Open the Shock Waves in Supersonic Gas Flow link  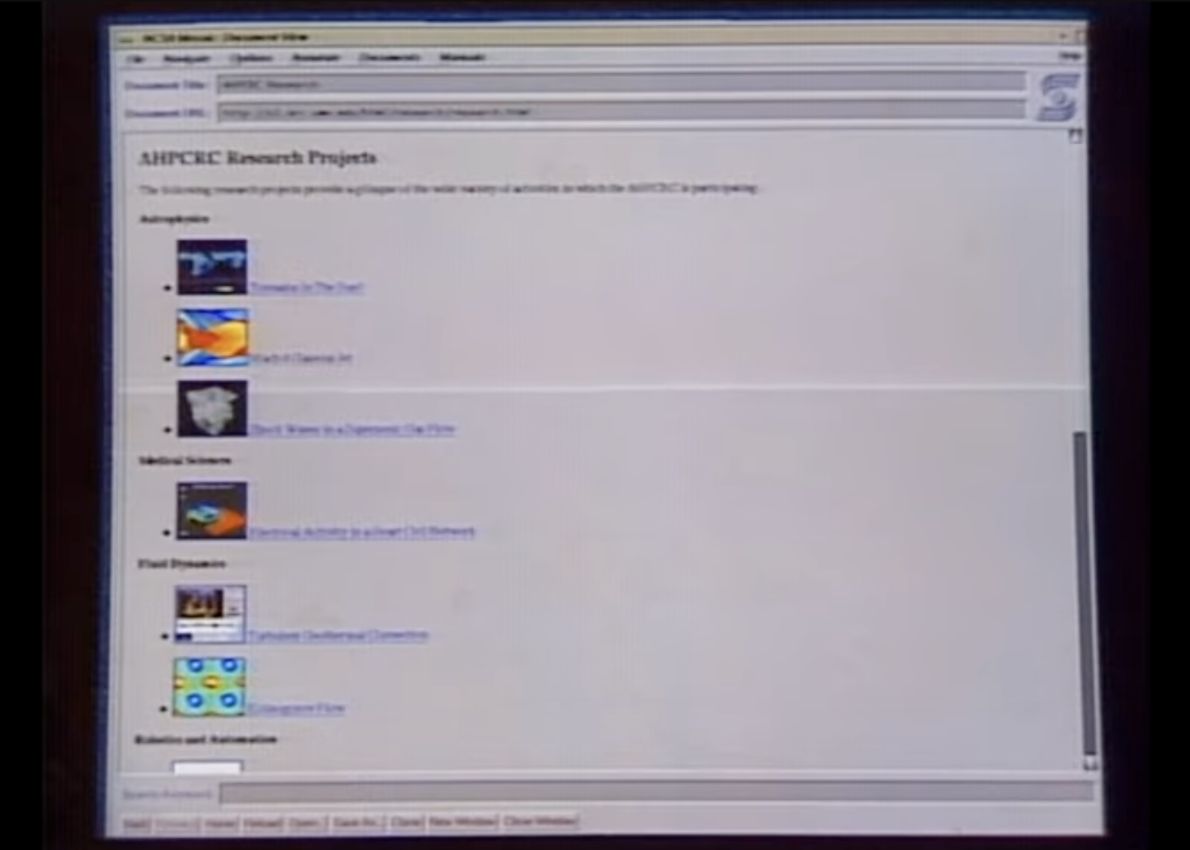tap(352, 429)
